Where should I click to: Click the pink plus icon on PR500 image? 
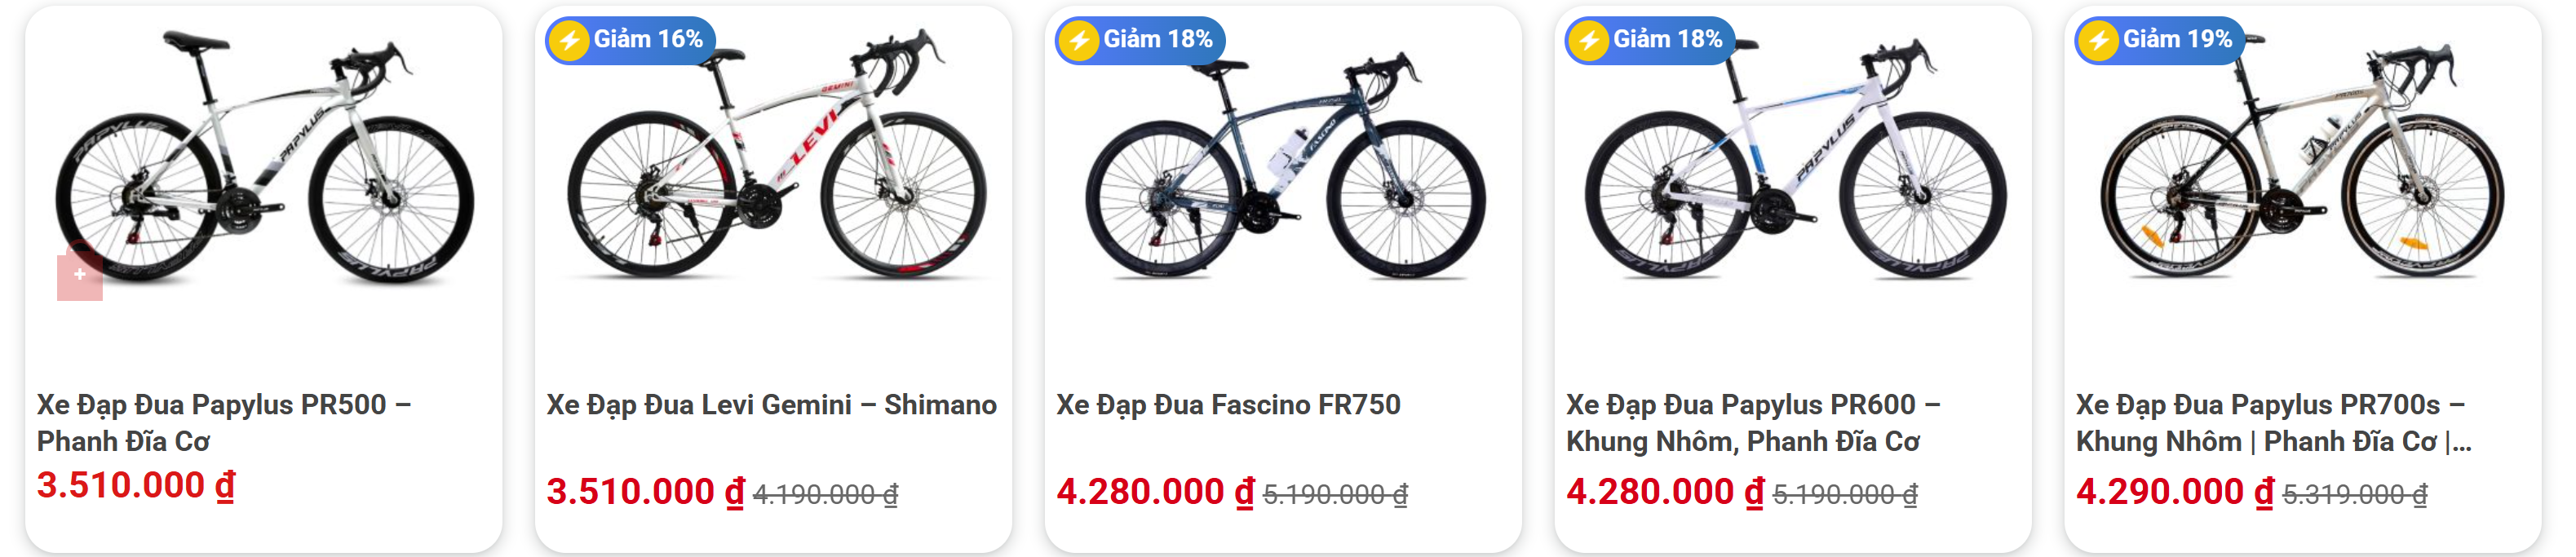coord(80,275)
